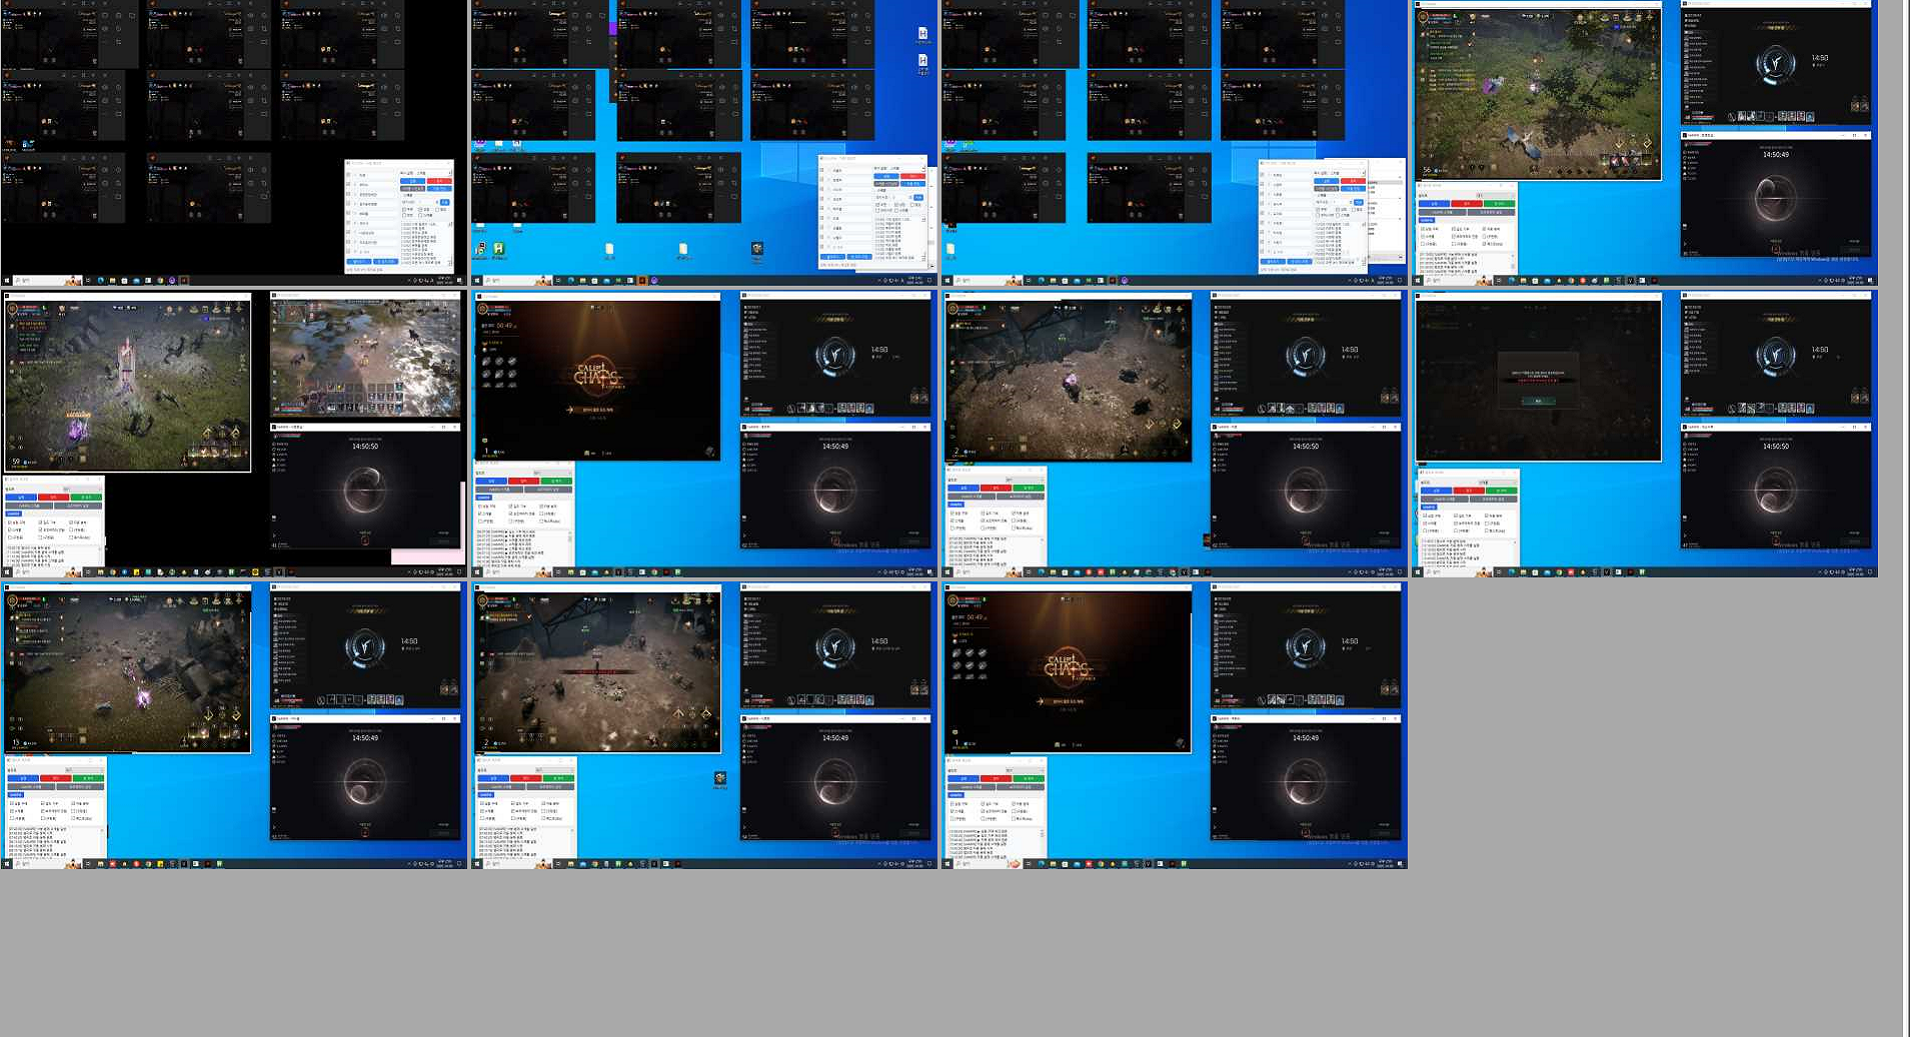Select small blue tab in bottom-row second desktop panel
Screen dimensions: 1917x1037
point(485,795)
